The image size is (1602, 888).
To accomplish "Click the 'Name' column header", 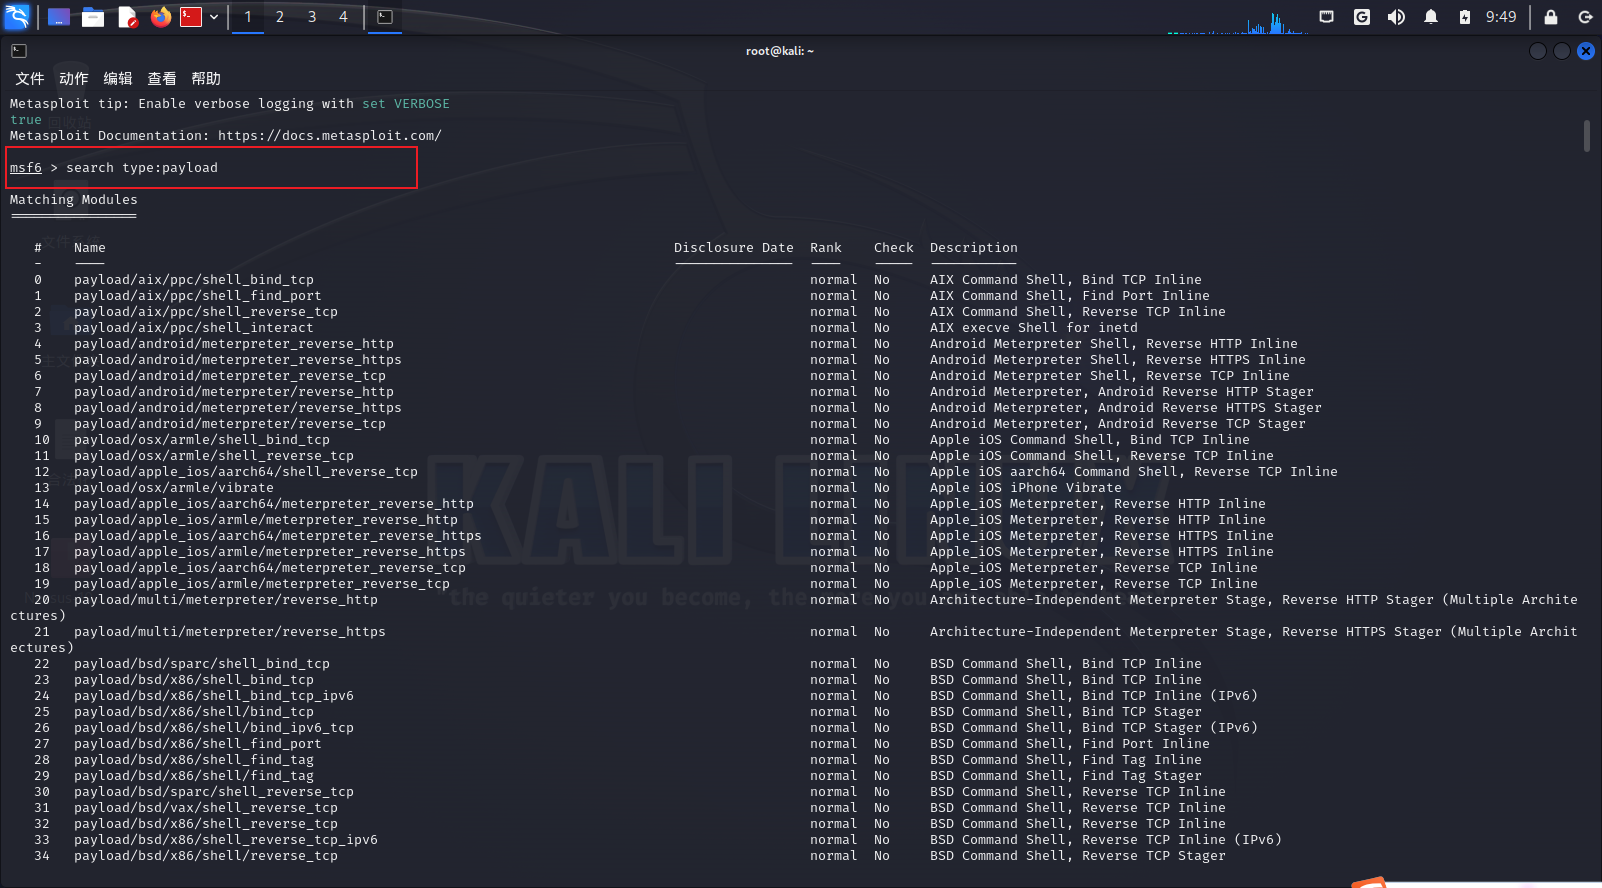I will click(x=89, y=248).
